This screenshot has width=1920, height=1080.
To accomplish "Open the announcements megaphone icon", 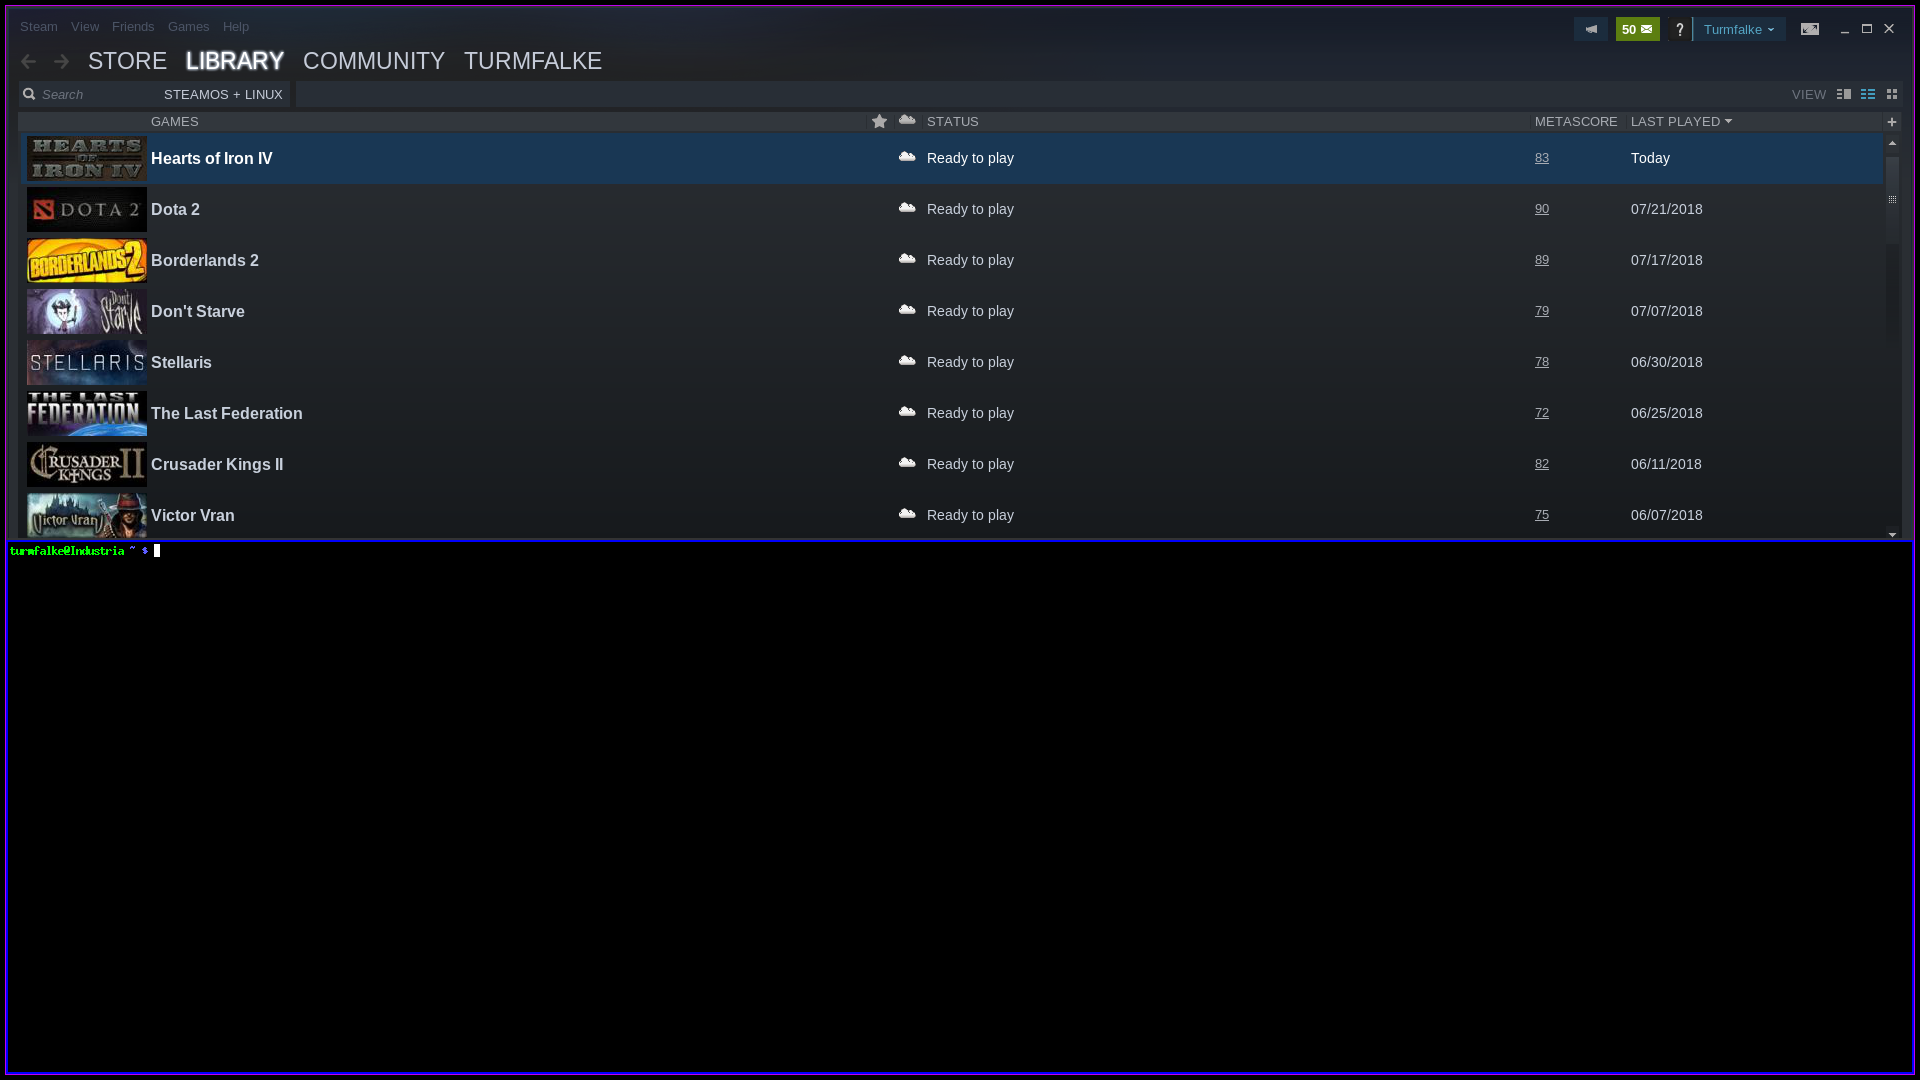I will click(1591, 29).
